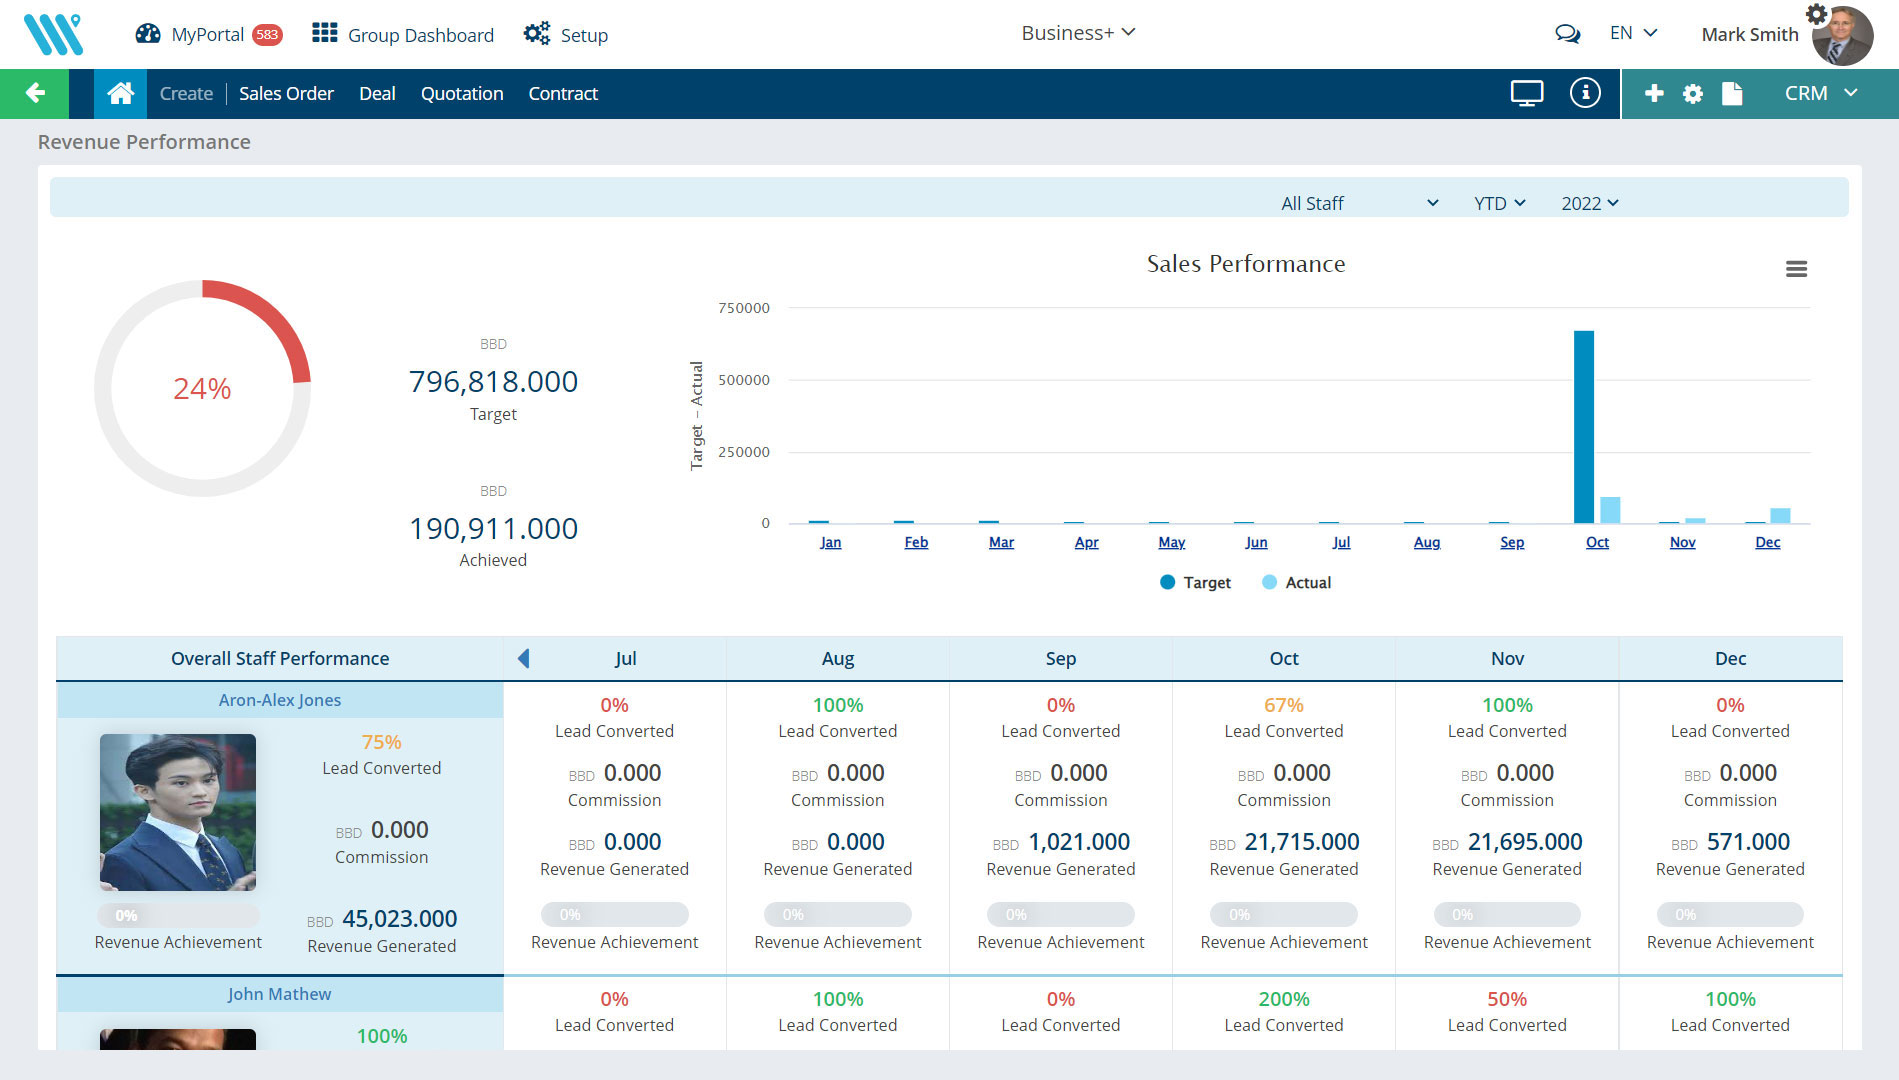Click the gear icon beside CRM
Screen dimensions: 1899x1080
1692,93
